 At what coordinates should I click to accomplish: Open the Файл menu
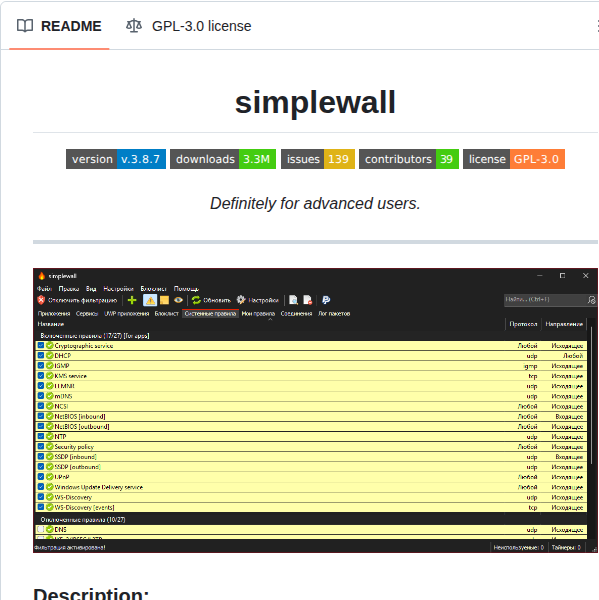tap(44, 289)
